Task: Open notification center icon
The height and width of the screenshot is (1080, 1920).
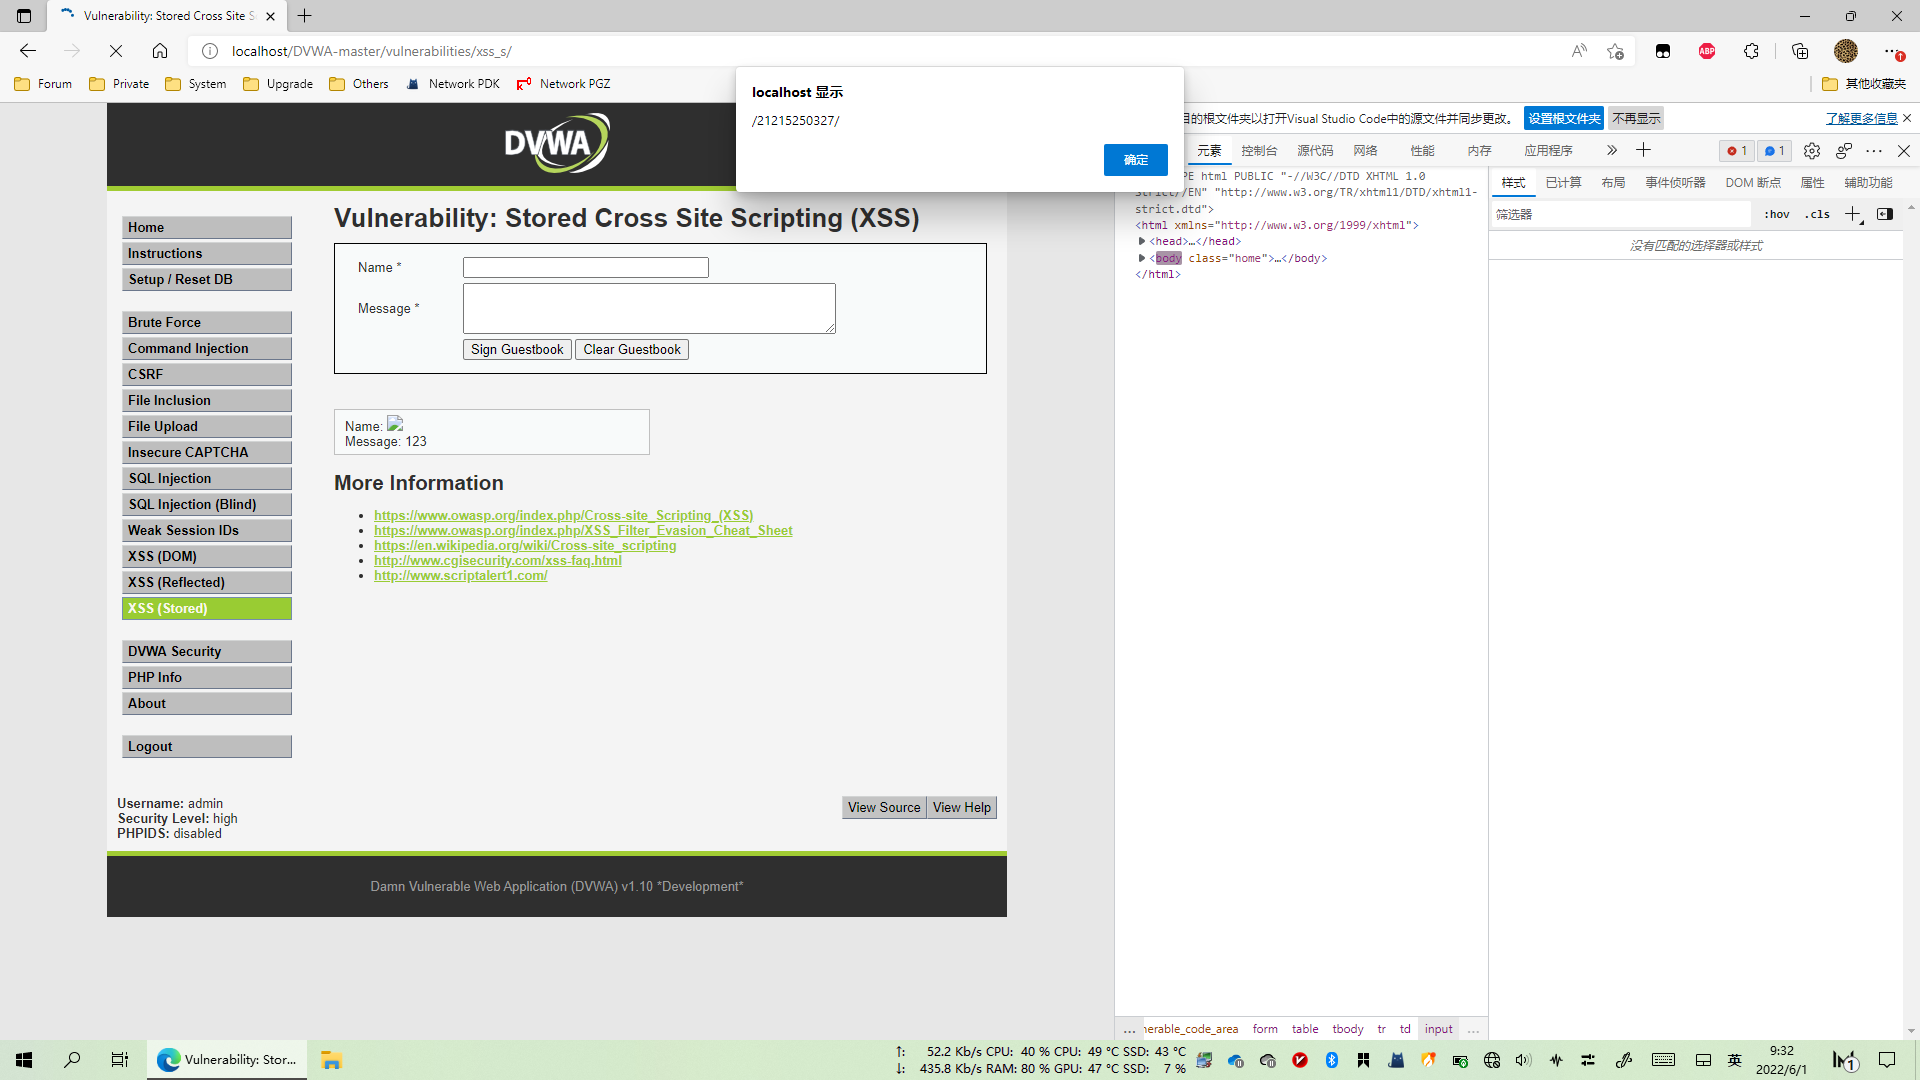Action: (x=1887, y=1060)
